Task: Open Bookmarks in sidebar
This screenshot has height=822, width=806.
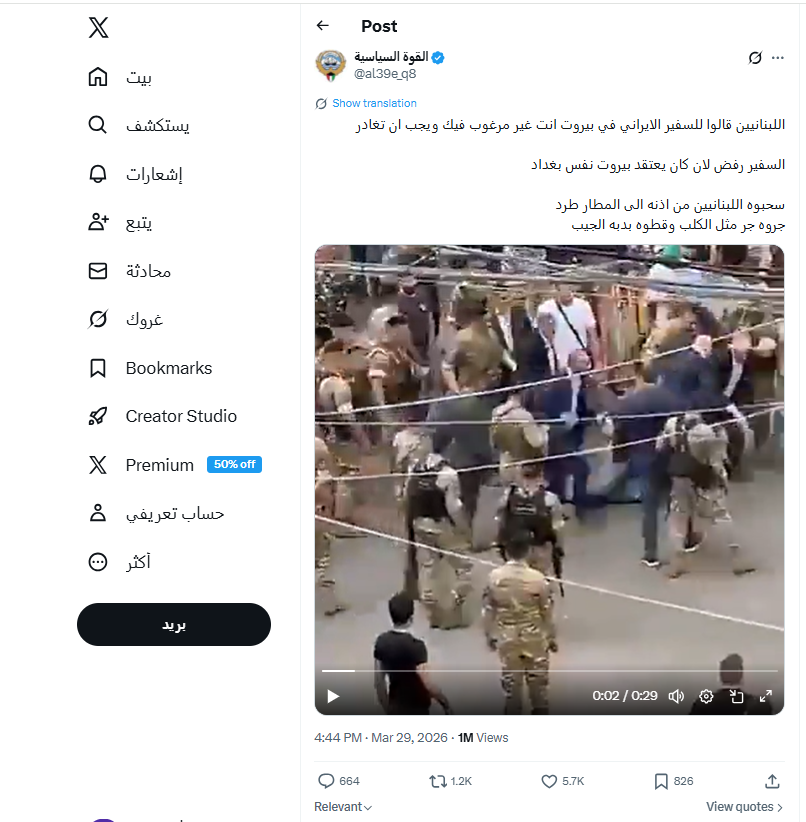Action: pos(150,368)
